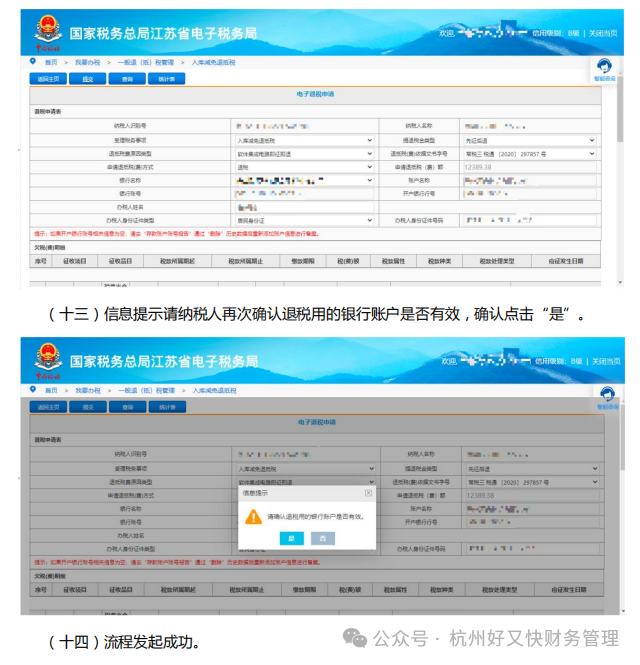The height and width of the screenshot is (665, 640).
Task: Open 申请退抵税(费)方式 dropdown in the undimmed screenshot
Action: [x=305, y=167]
